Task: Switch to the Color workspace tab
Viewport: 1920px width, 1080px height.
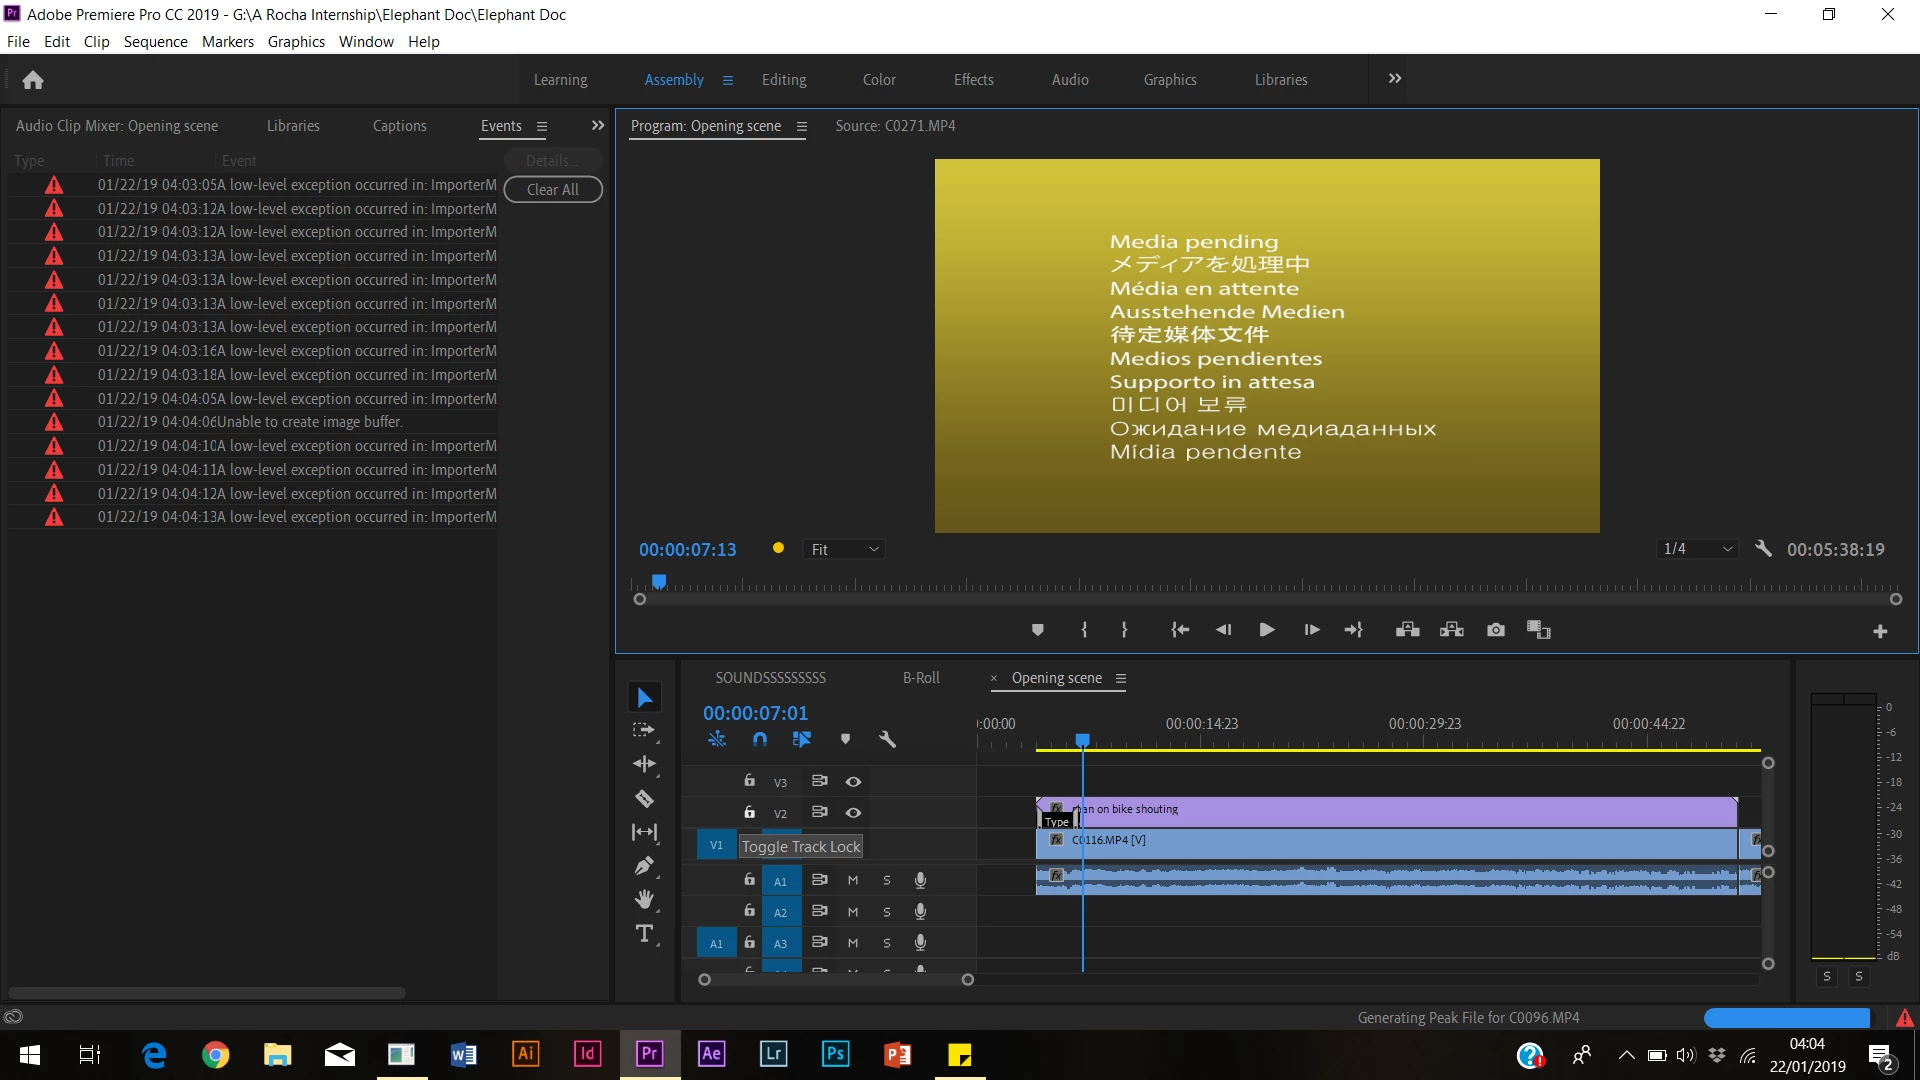Action: 879,80
